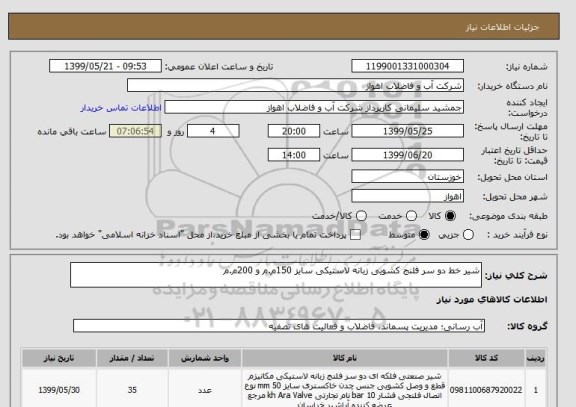
Task: Click the city field اهواز
Action: click(x=407, y=197)
